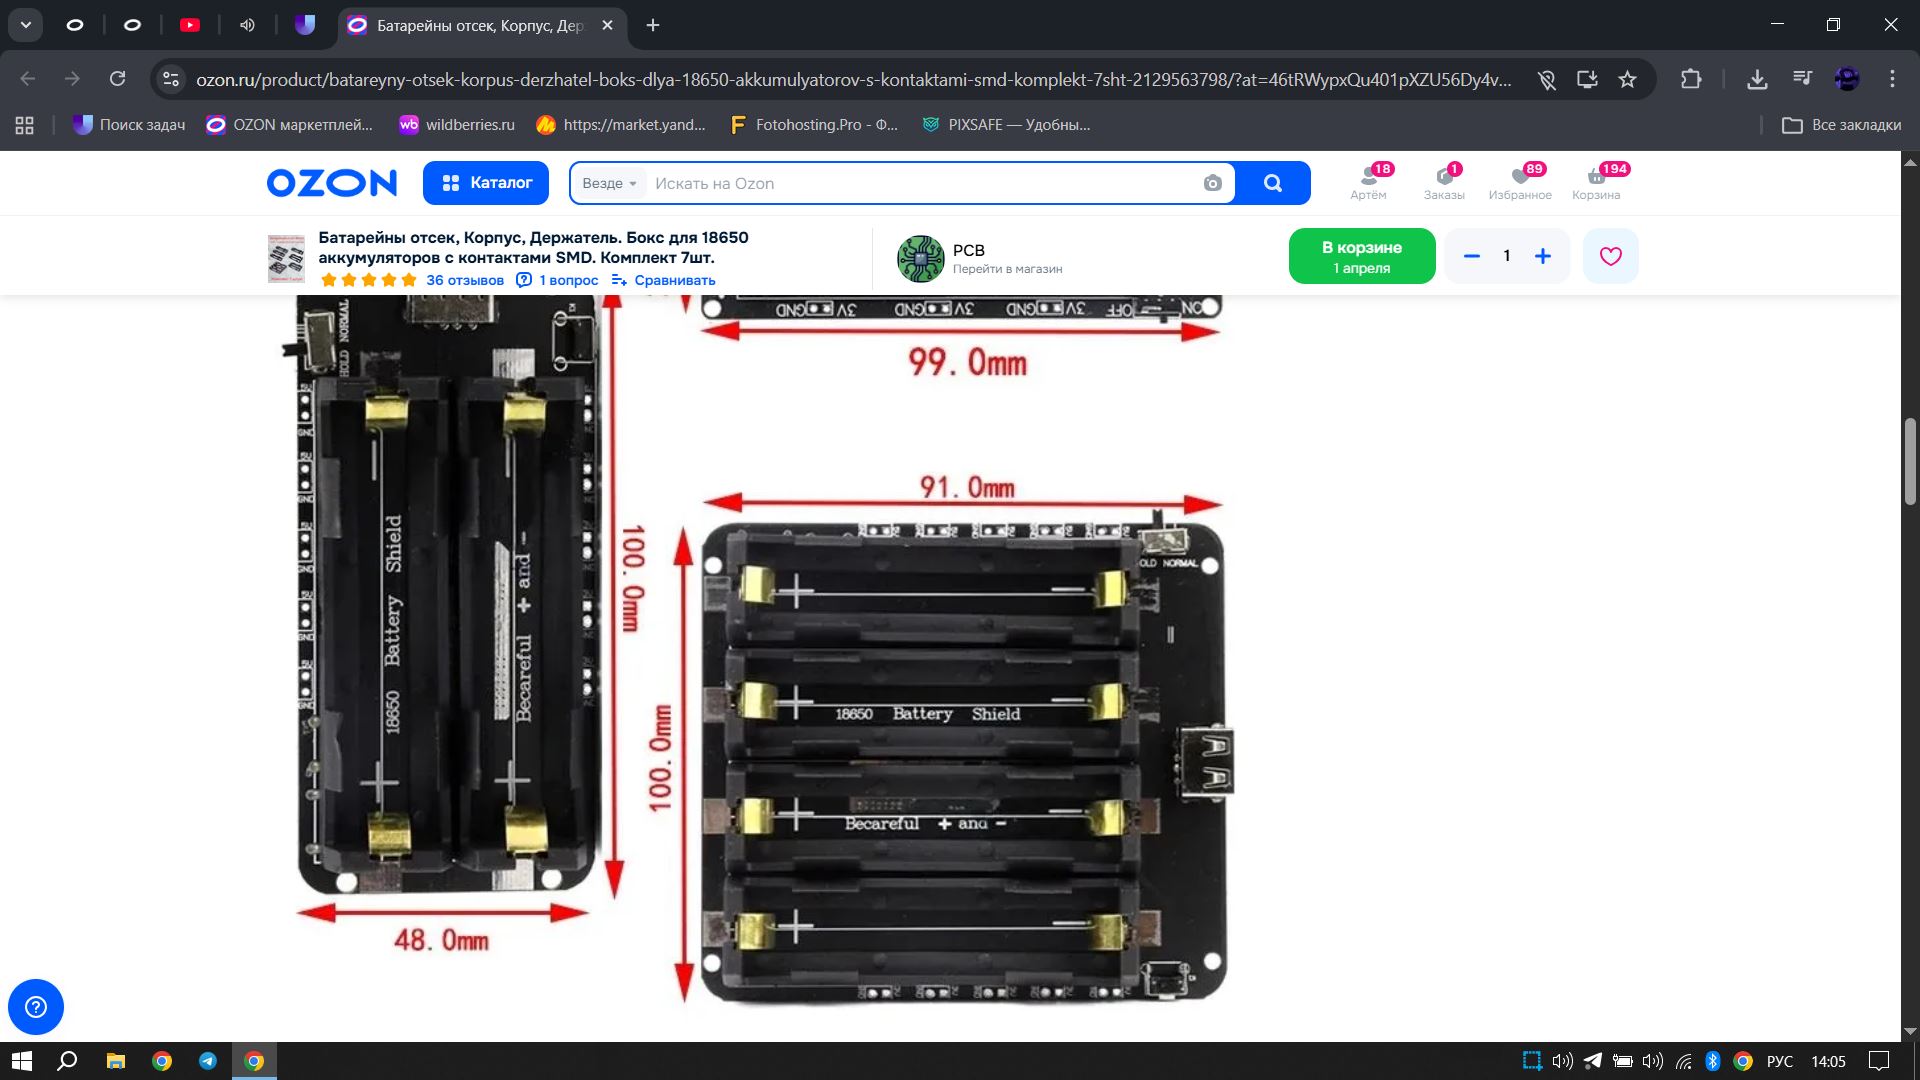The image size is (1920, 1080).
Task: Open Telegram from the Windows taskbar
Action: (x=208, y=1061)
